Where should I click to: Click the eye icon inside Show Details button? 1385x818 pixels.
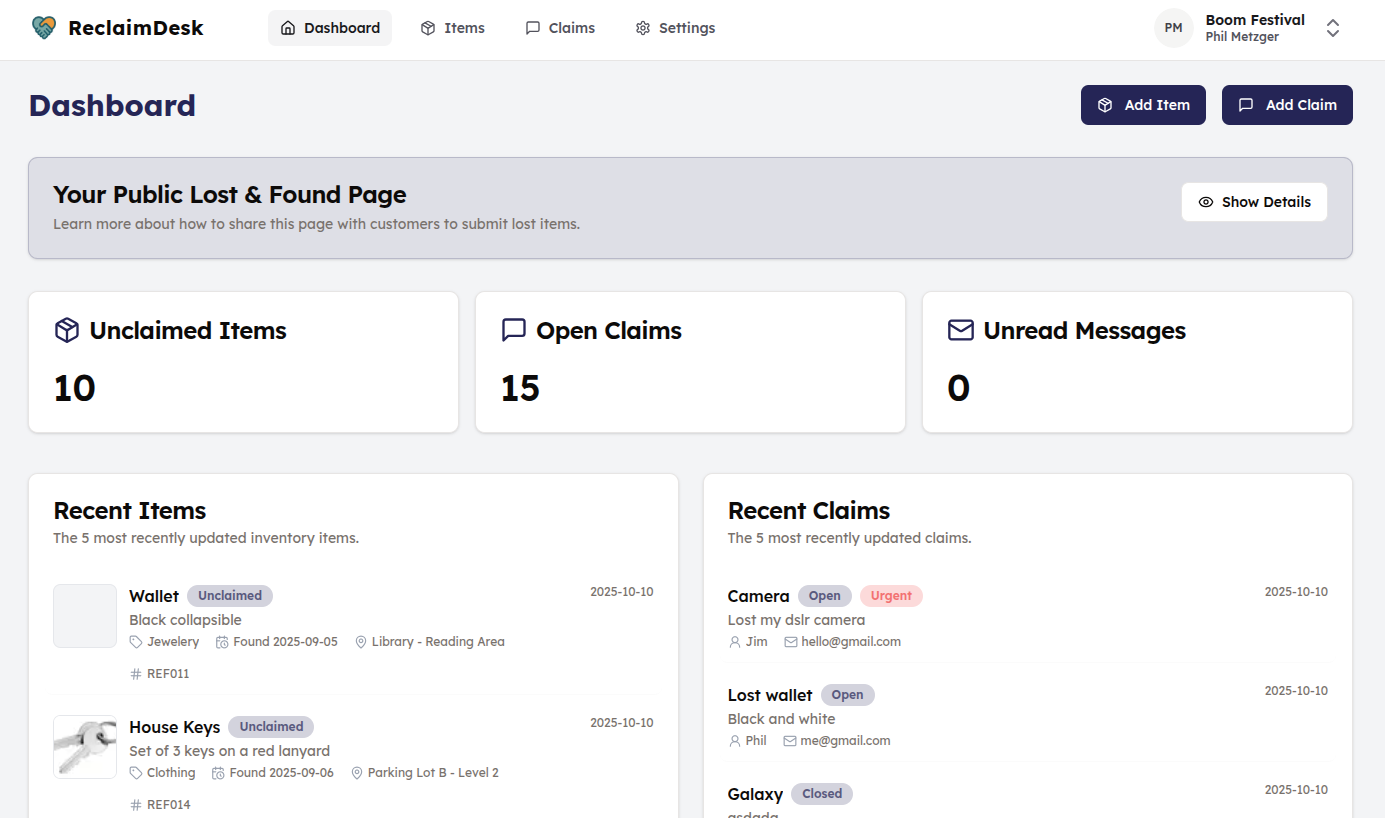[x=1204, y=201]
